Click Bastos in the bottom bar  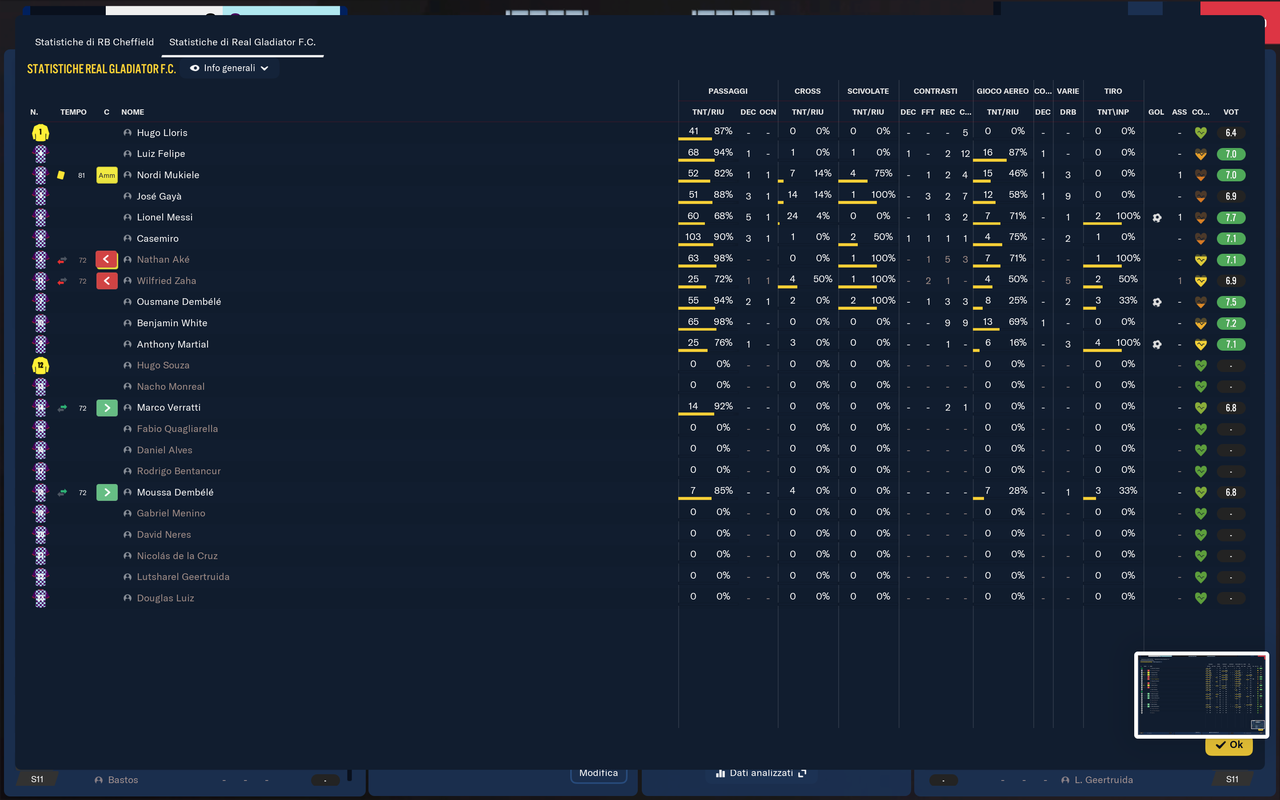tap(123, 780)
